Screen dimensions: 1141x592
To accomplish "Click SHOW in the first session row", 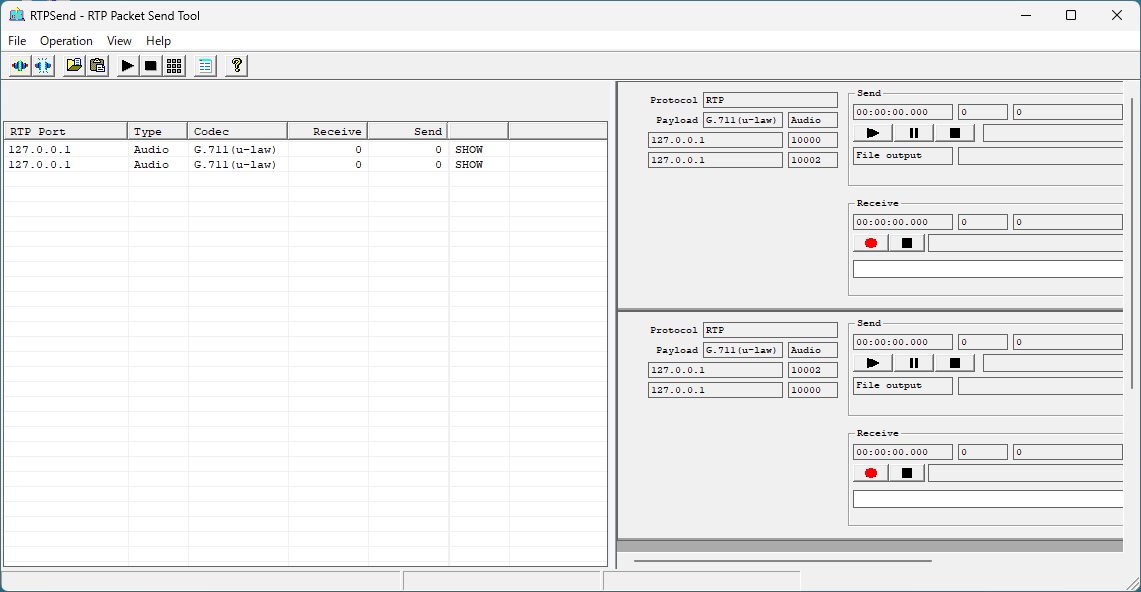I will click(469, 150).
